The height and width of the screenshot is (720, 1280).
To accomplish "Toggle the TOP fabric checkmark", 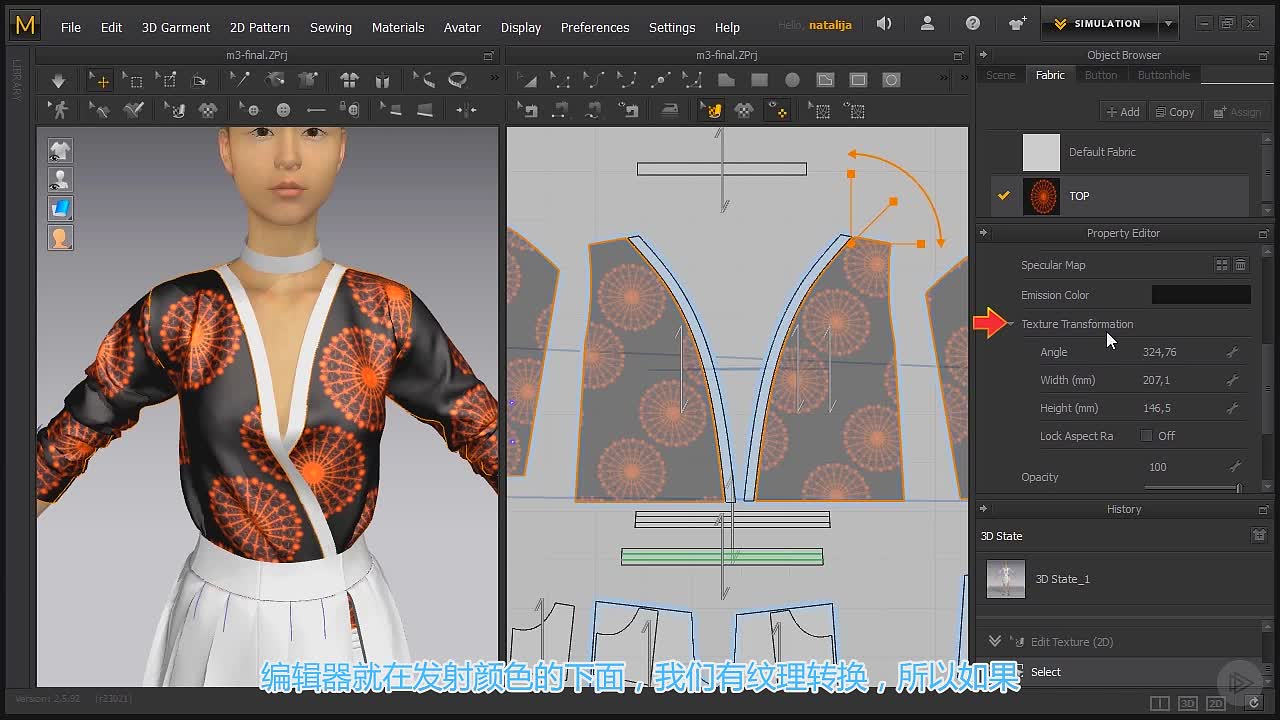I will (1004, 196).
